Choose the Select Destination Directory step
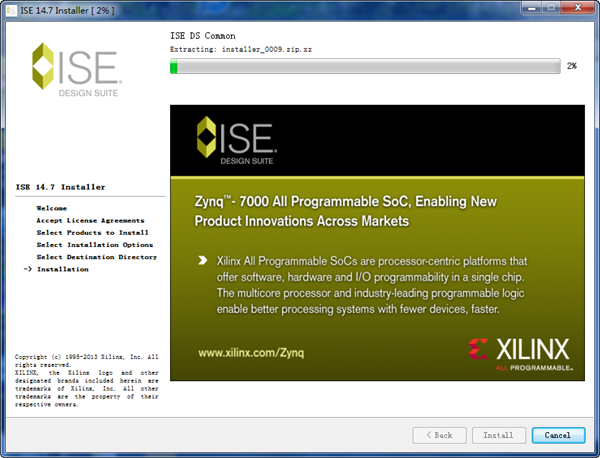This screenshot has width=600, height=458. (x=96, y=257)
